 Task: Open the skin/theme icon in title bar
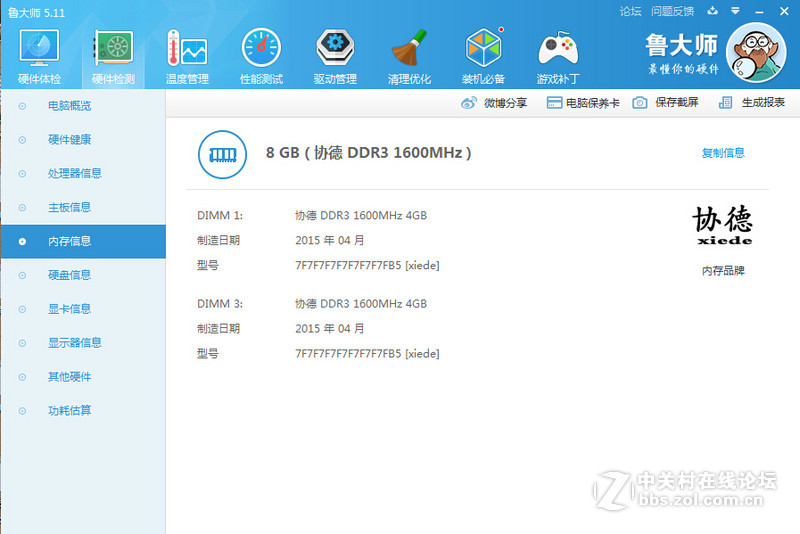(713, 11)
